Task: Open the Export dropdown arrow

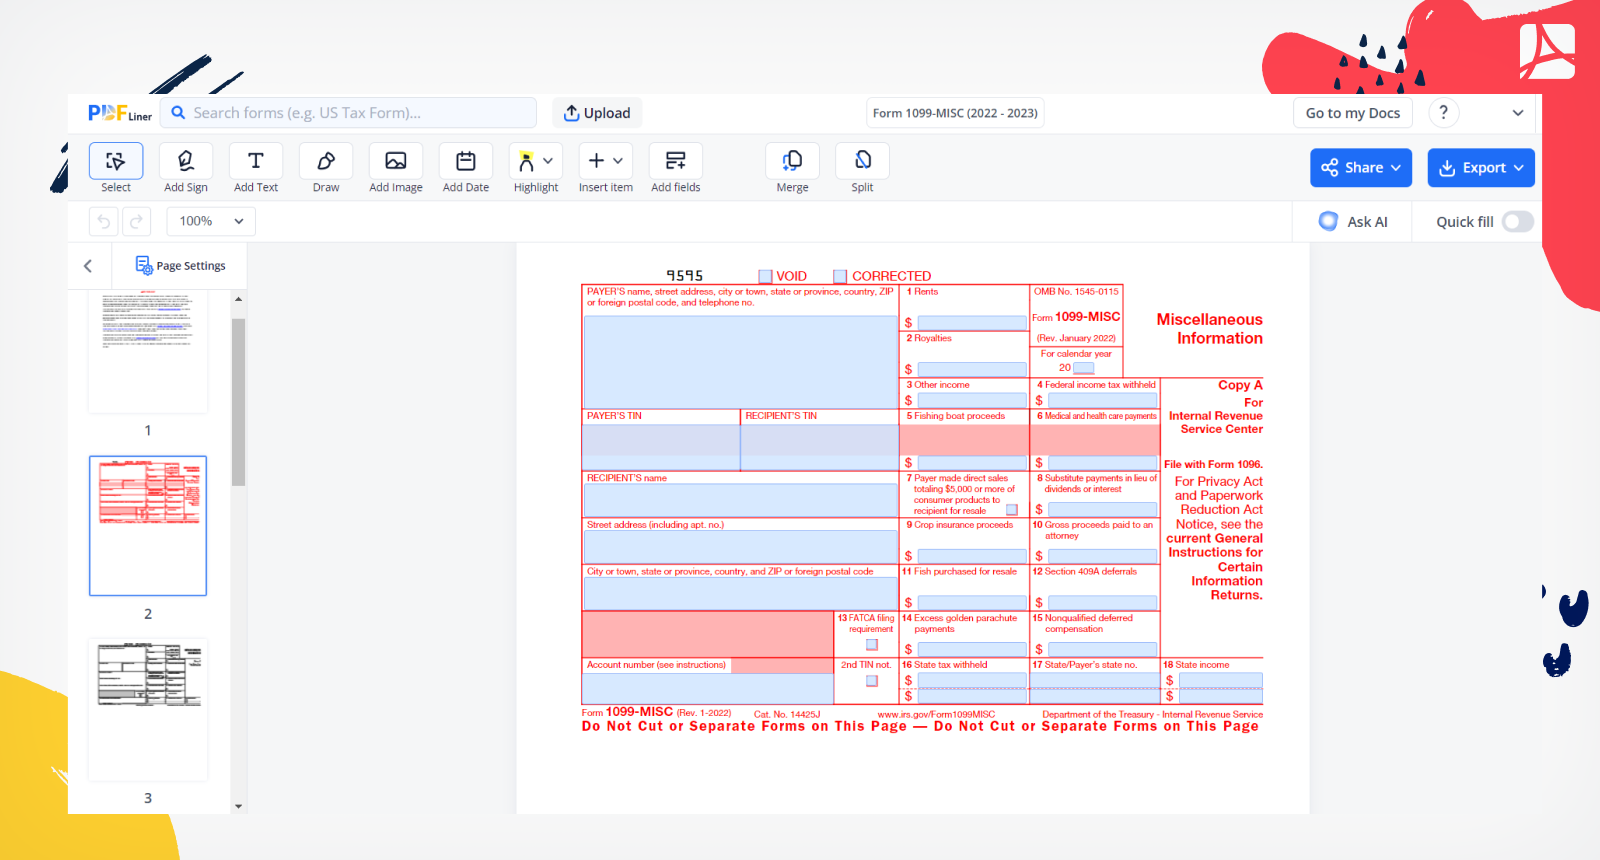Action: (x=1519, y=168)
